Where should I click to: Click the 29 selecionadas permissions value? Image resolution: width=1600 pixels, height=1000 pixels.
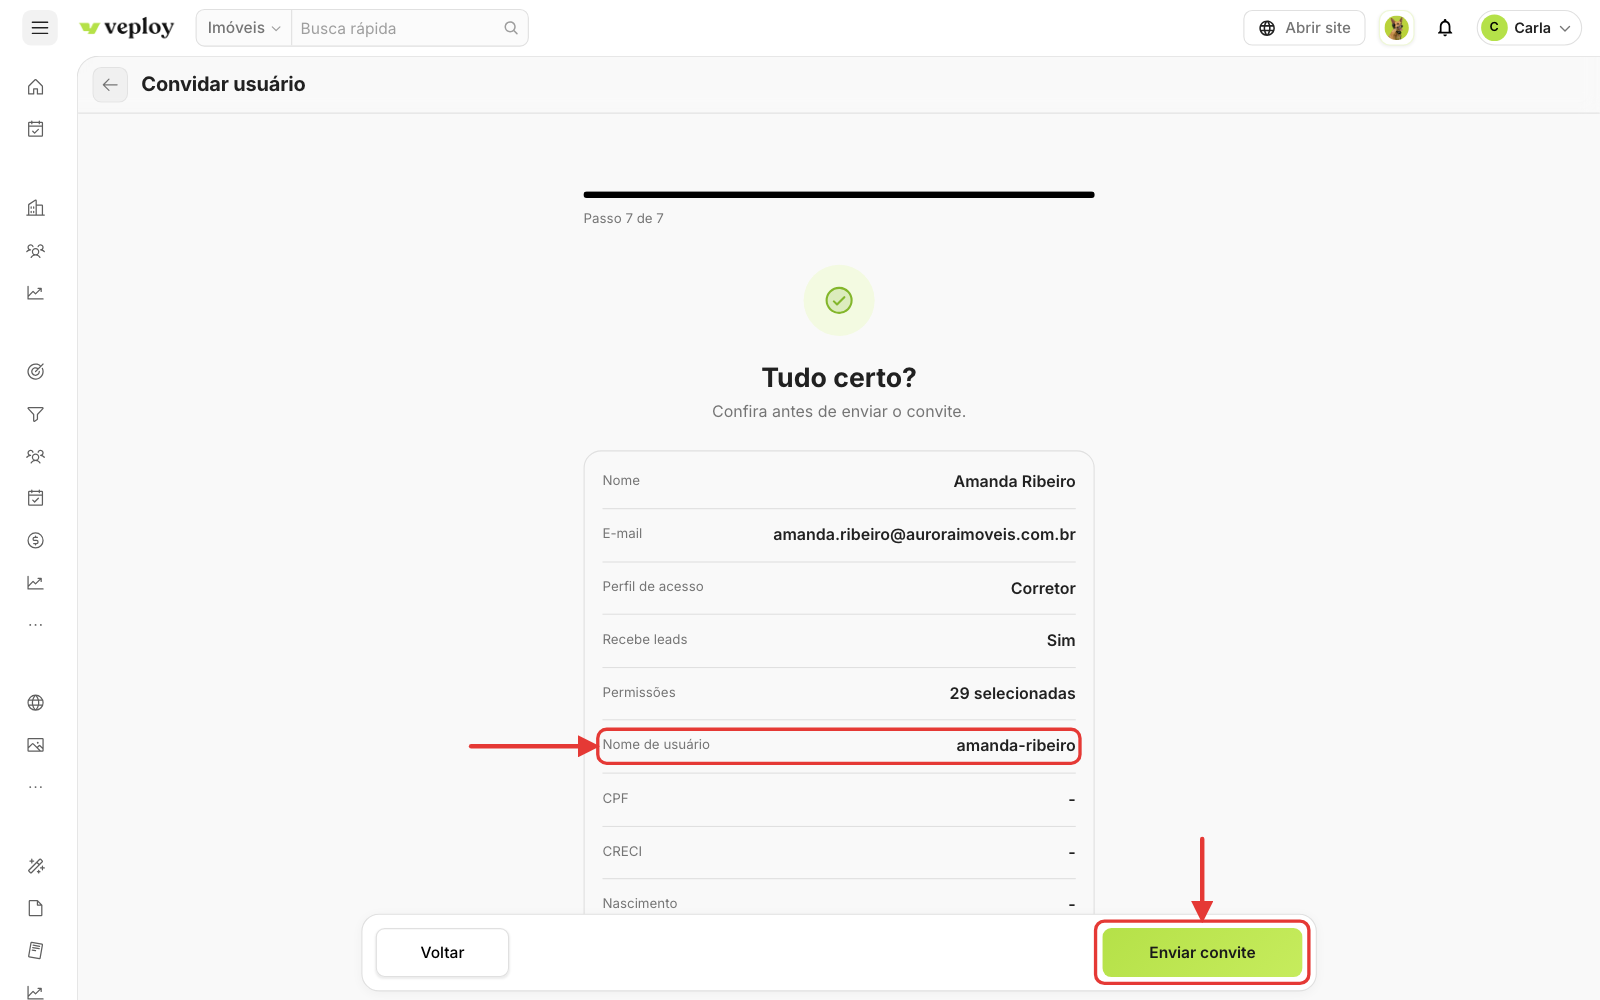tap(1012, 694)
